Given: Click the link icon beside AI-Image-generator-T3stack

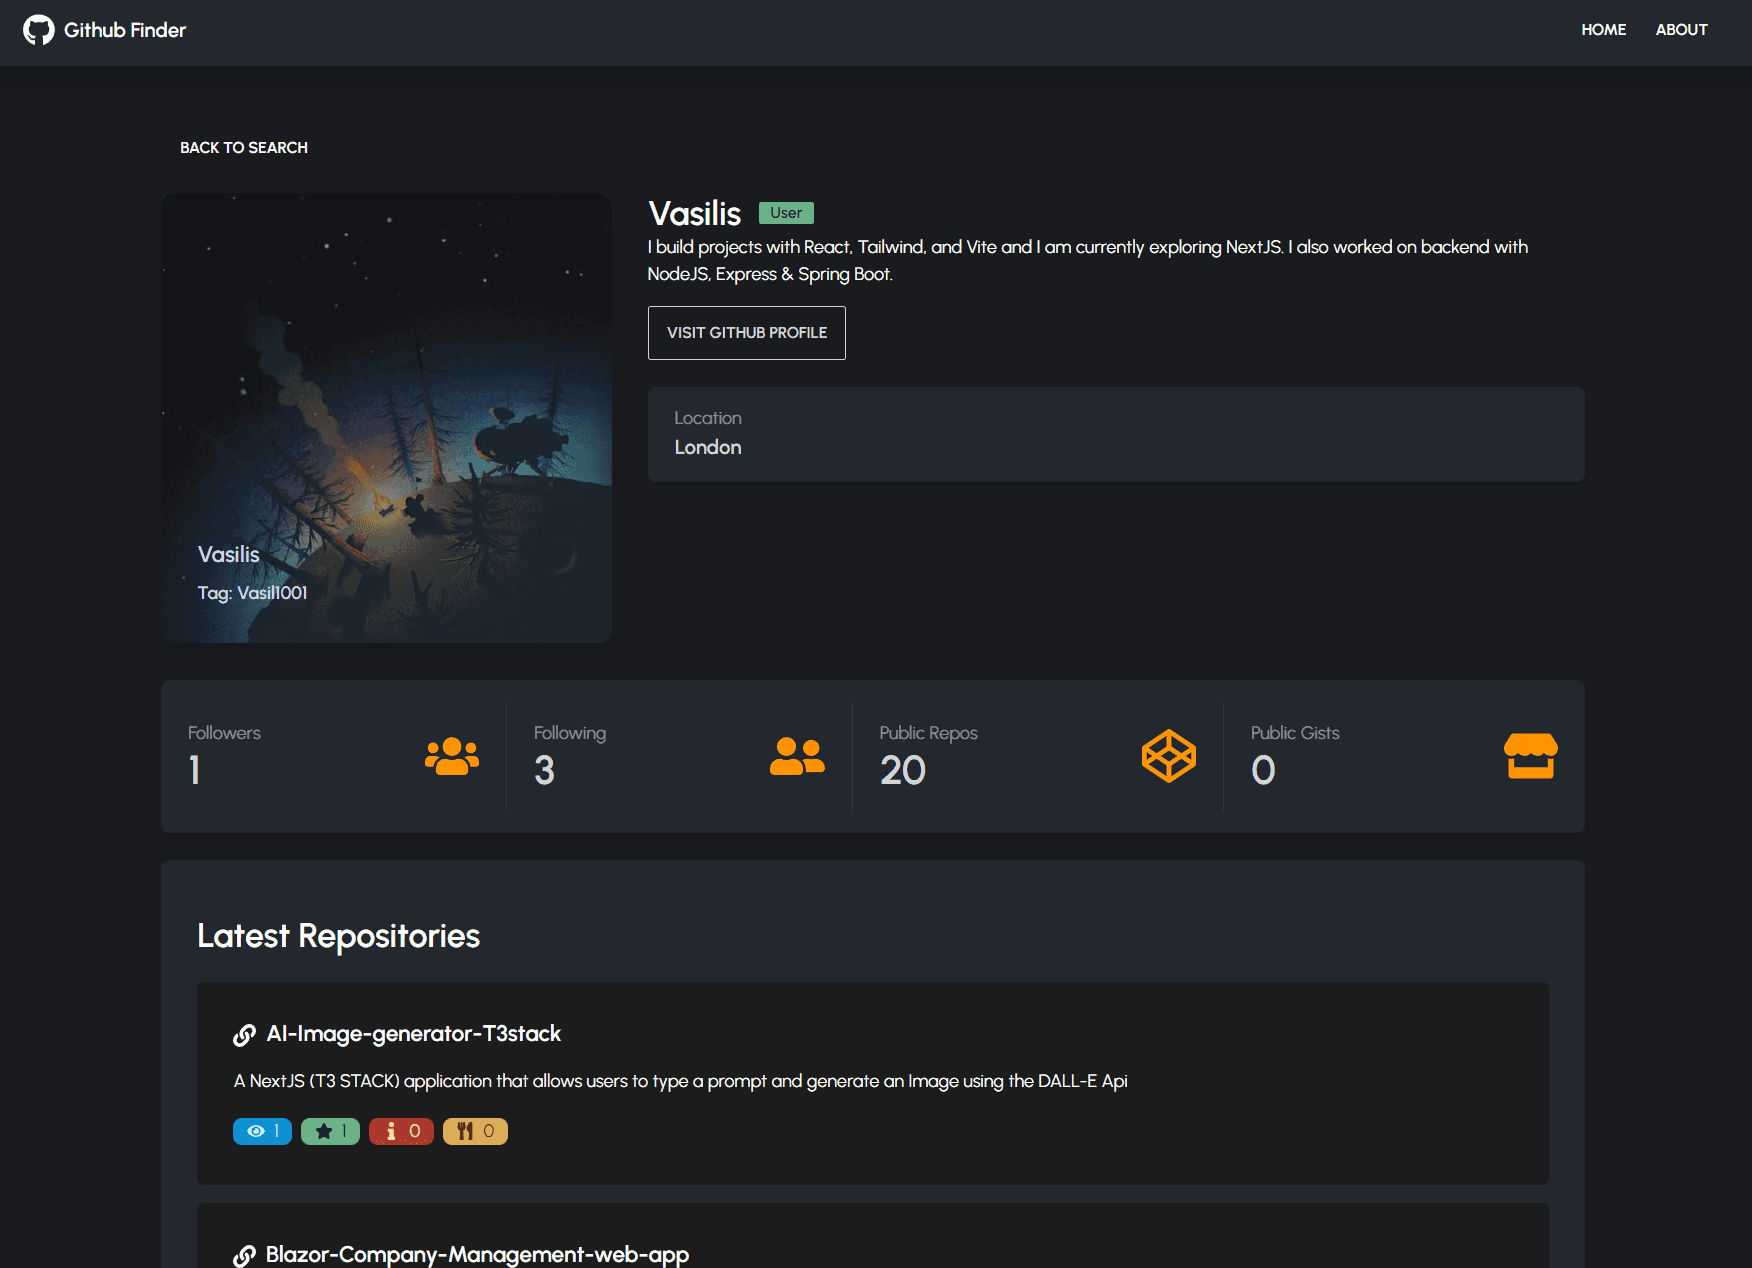Looking at the screenshot, I should (x=244, y=1035).
